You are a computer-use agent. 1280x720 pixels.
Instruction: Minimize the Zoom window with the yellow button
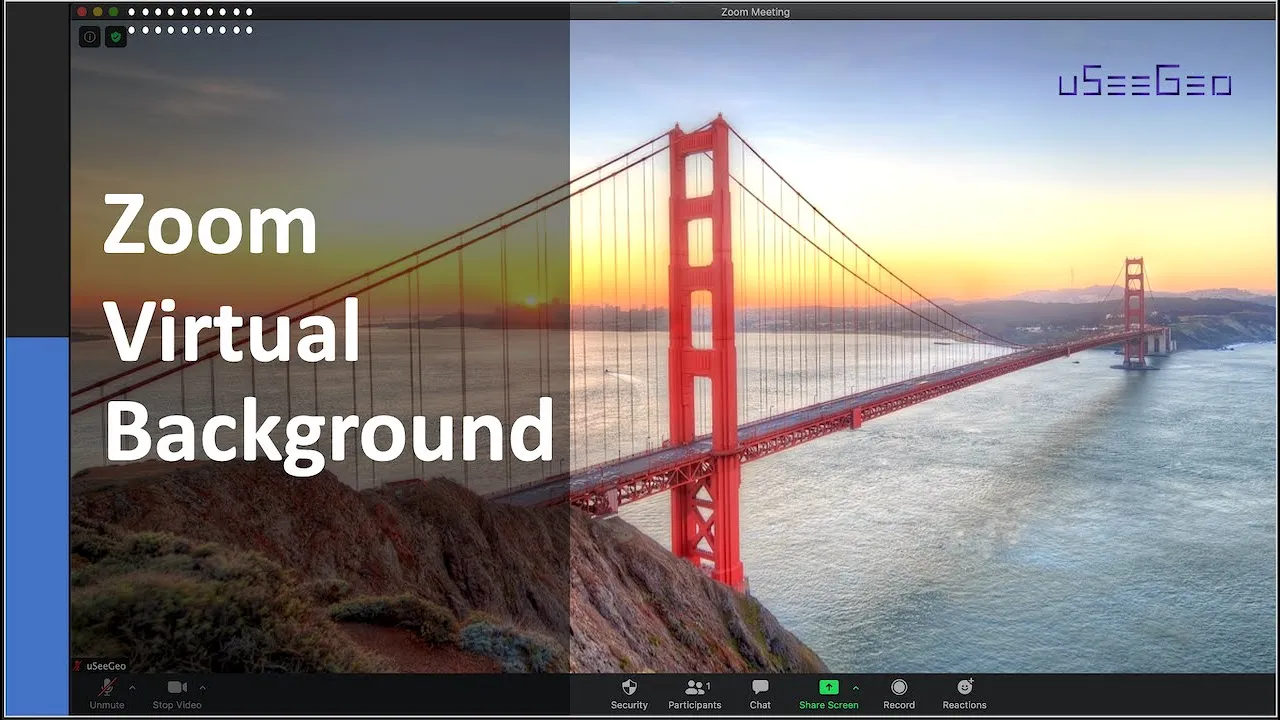(98, 12)
